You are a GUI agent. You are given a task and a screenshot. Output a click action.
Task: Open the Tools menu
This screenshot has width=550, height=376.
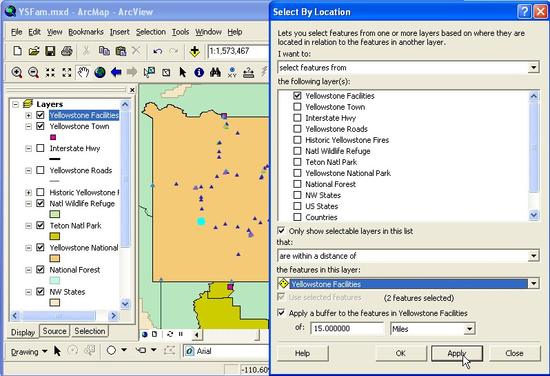(x=180, y=32)
